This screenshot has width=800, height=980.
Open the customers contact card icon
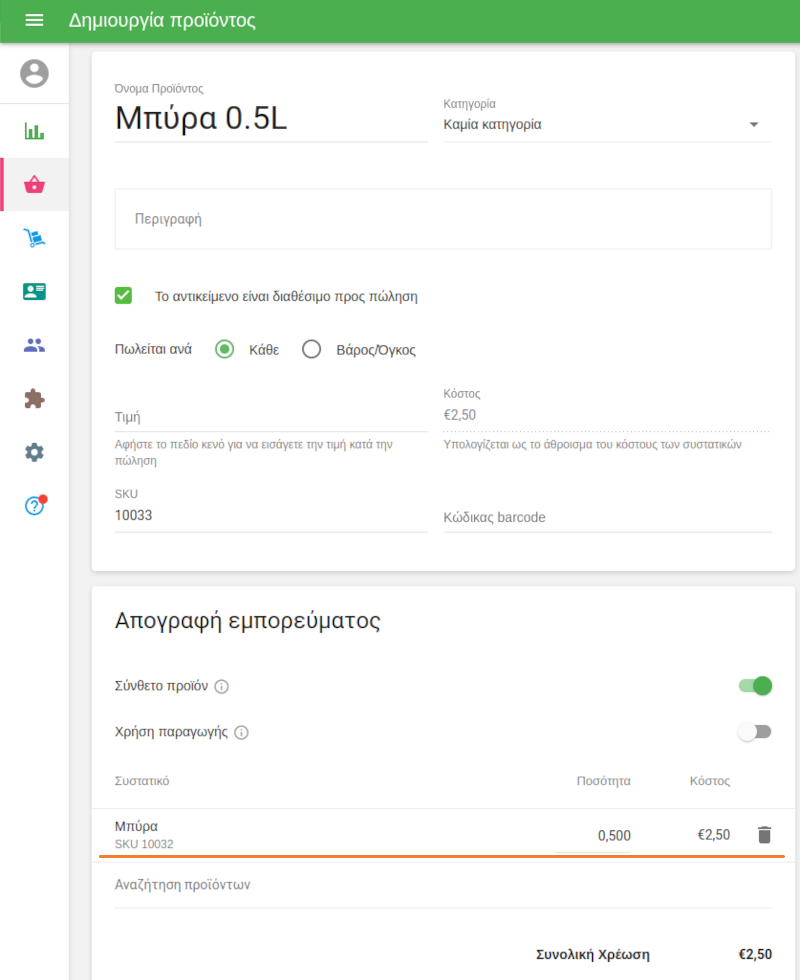point(34,291)
